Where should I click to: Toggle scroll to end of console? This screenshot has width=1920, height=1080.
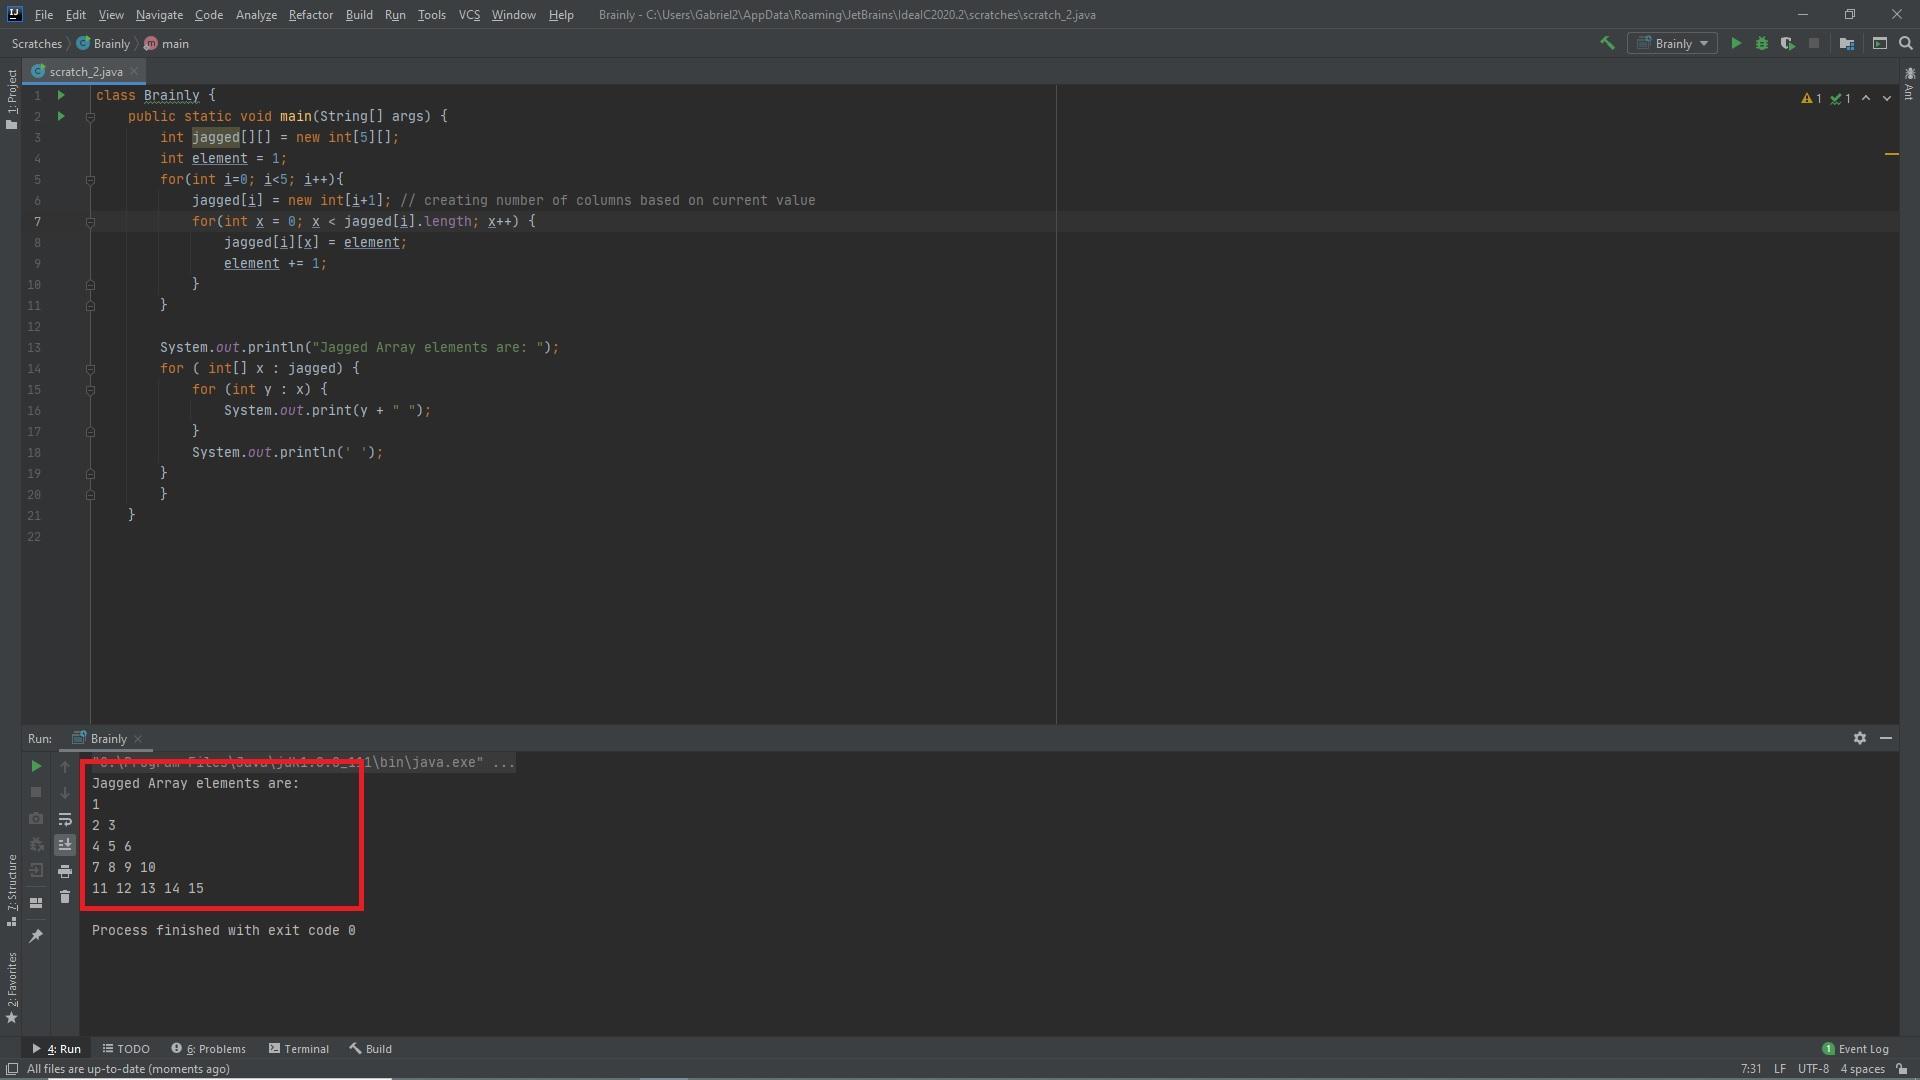(x=65, y=845)
